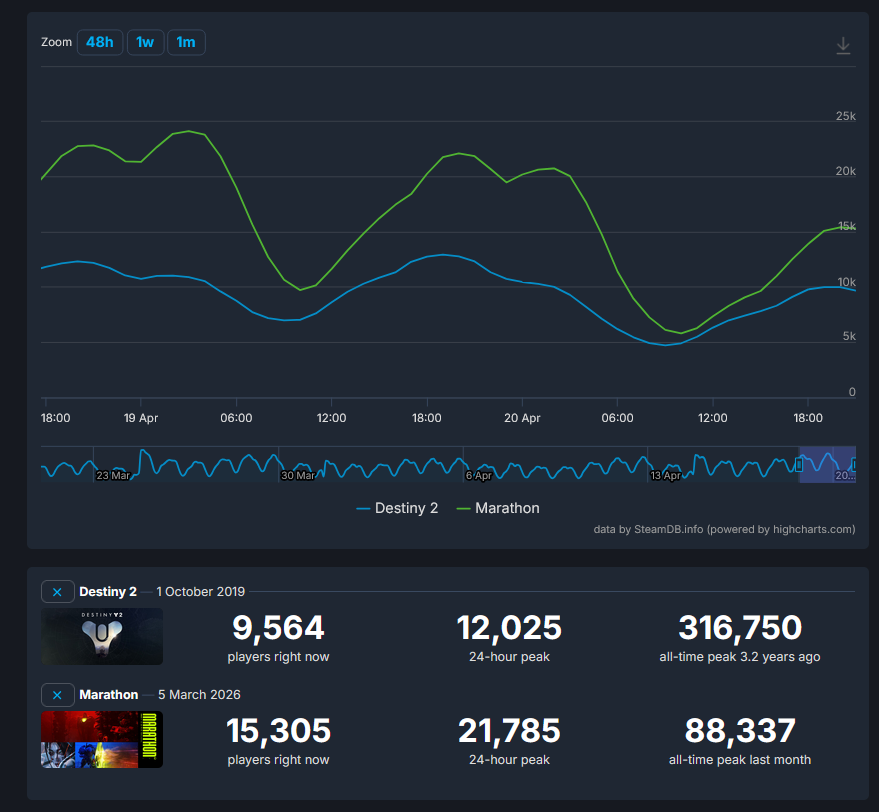Click the '9,564' players right now value
Screen dimensions: 879x812
pos(278,628)
